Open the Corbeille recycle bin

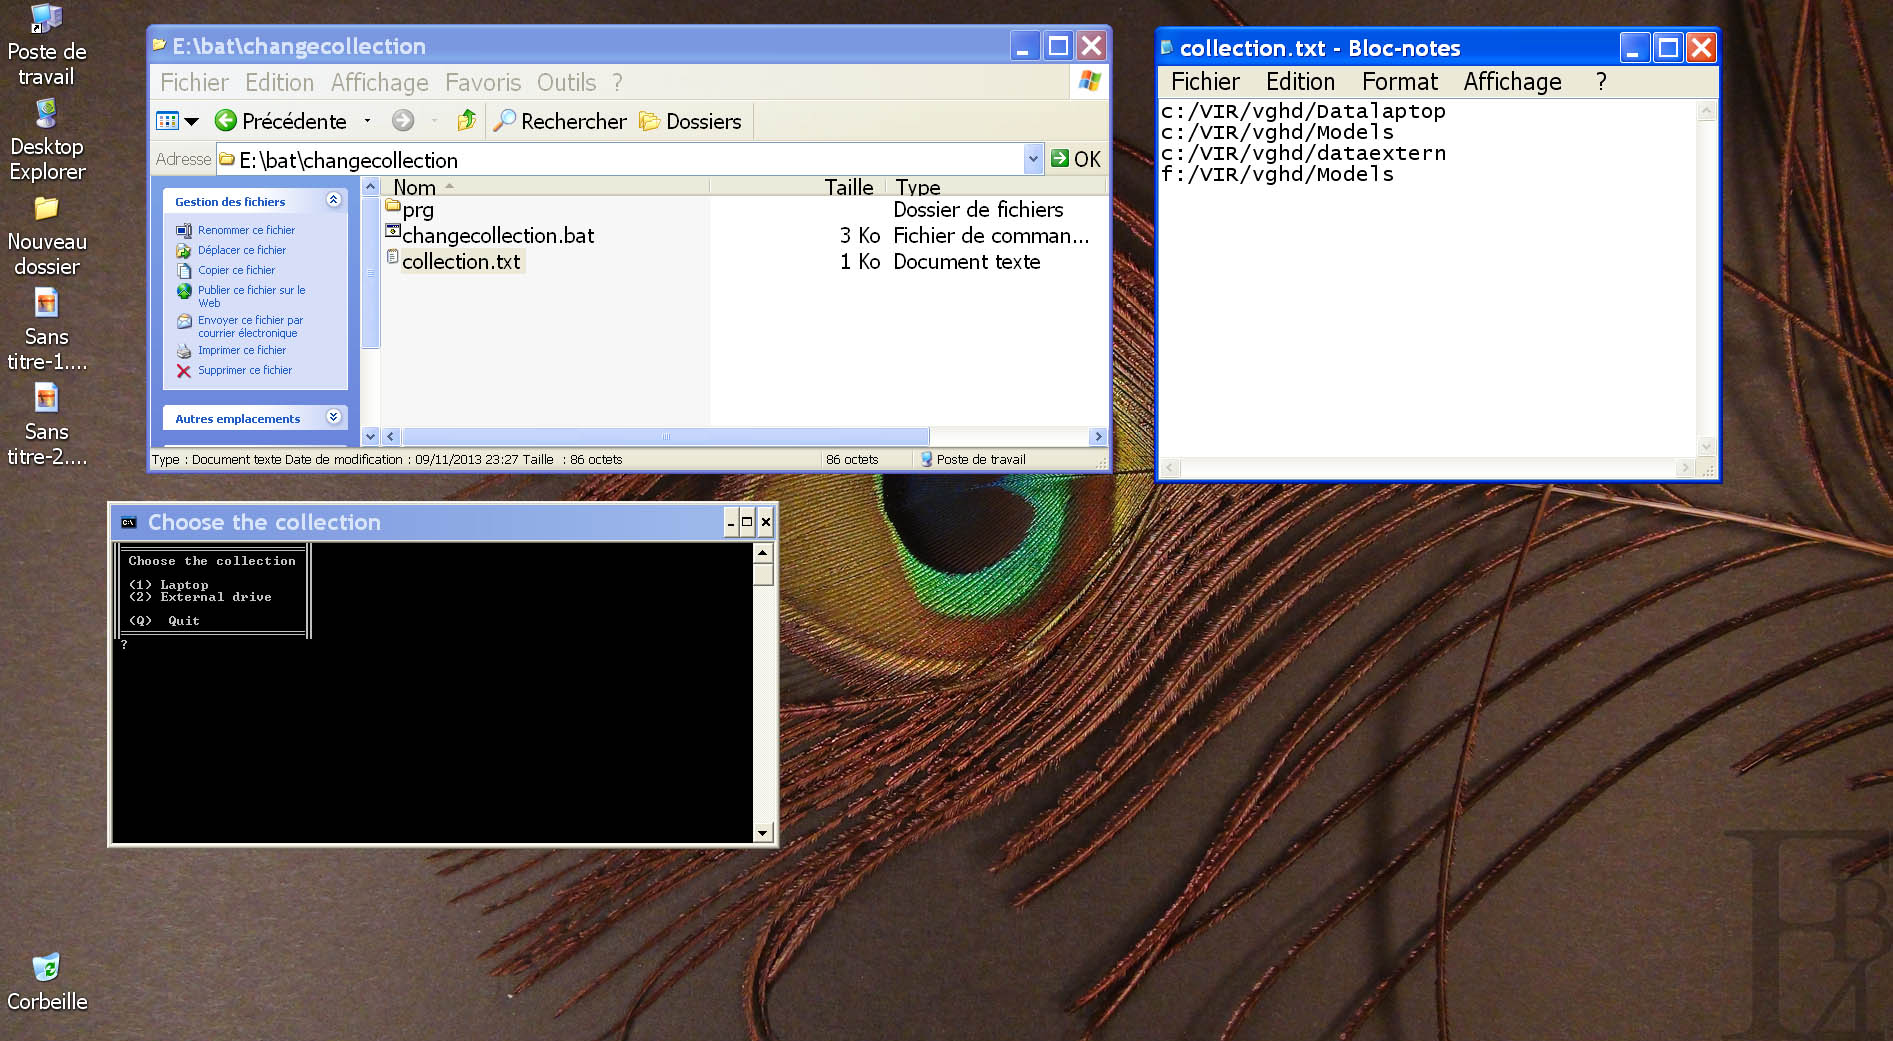[46, 982]
